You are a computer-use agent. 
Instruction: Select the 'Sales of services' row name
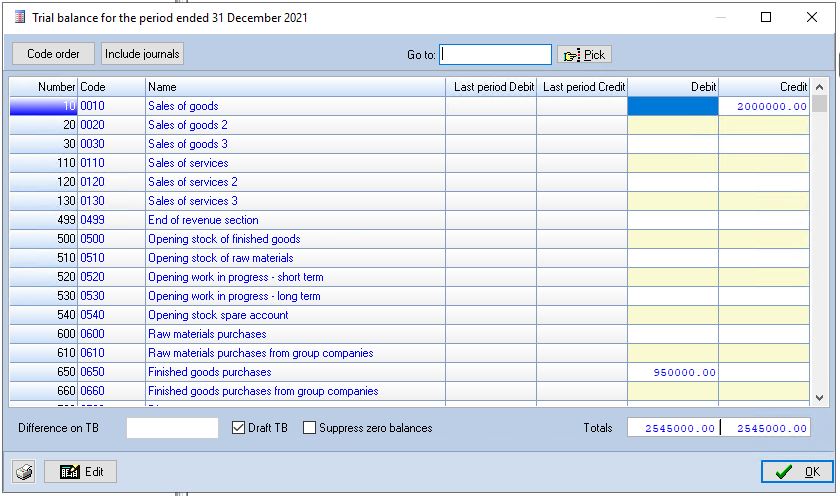(188, 163)
